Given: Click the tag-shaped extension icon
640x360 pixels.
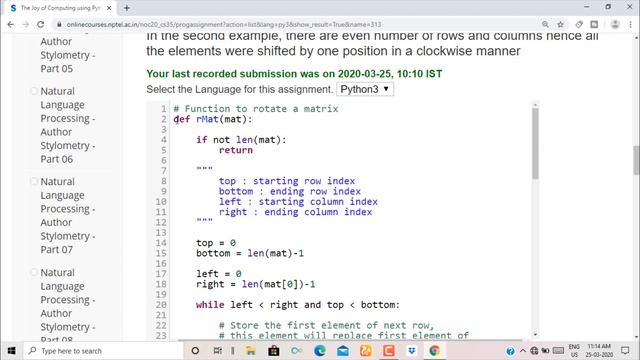Looking at the screenshot, I should tap(579, 24).
